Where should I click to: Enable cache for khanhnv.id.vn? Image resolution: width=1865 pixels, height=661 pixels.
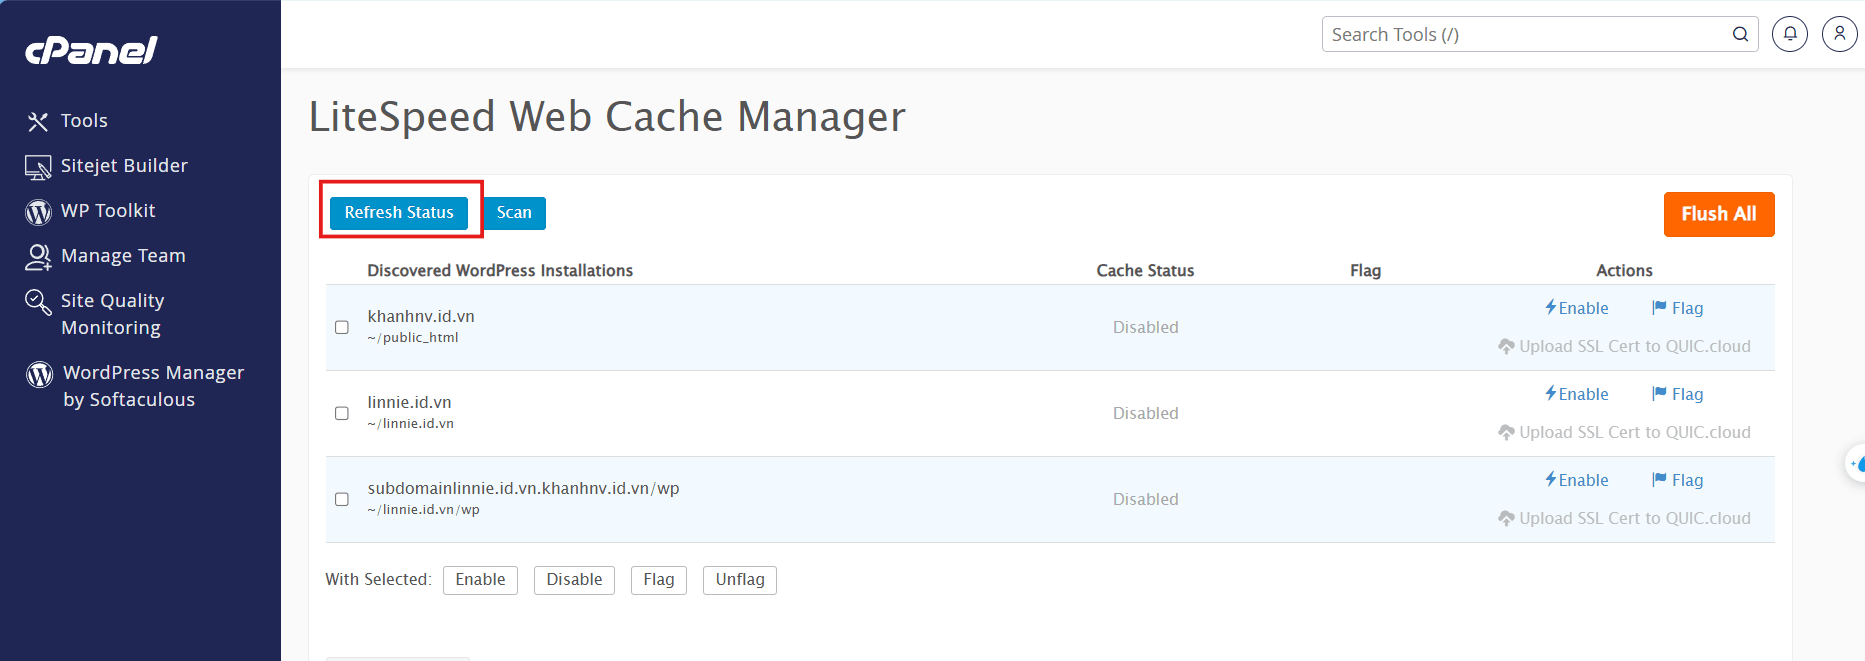click(x=1577, y=308)
